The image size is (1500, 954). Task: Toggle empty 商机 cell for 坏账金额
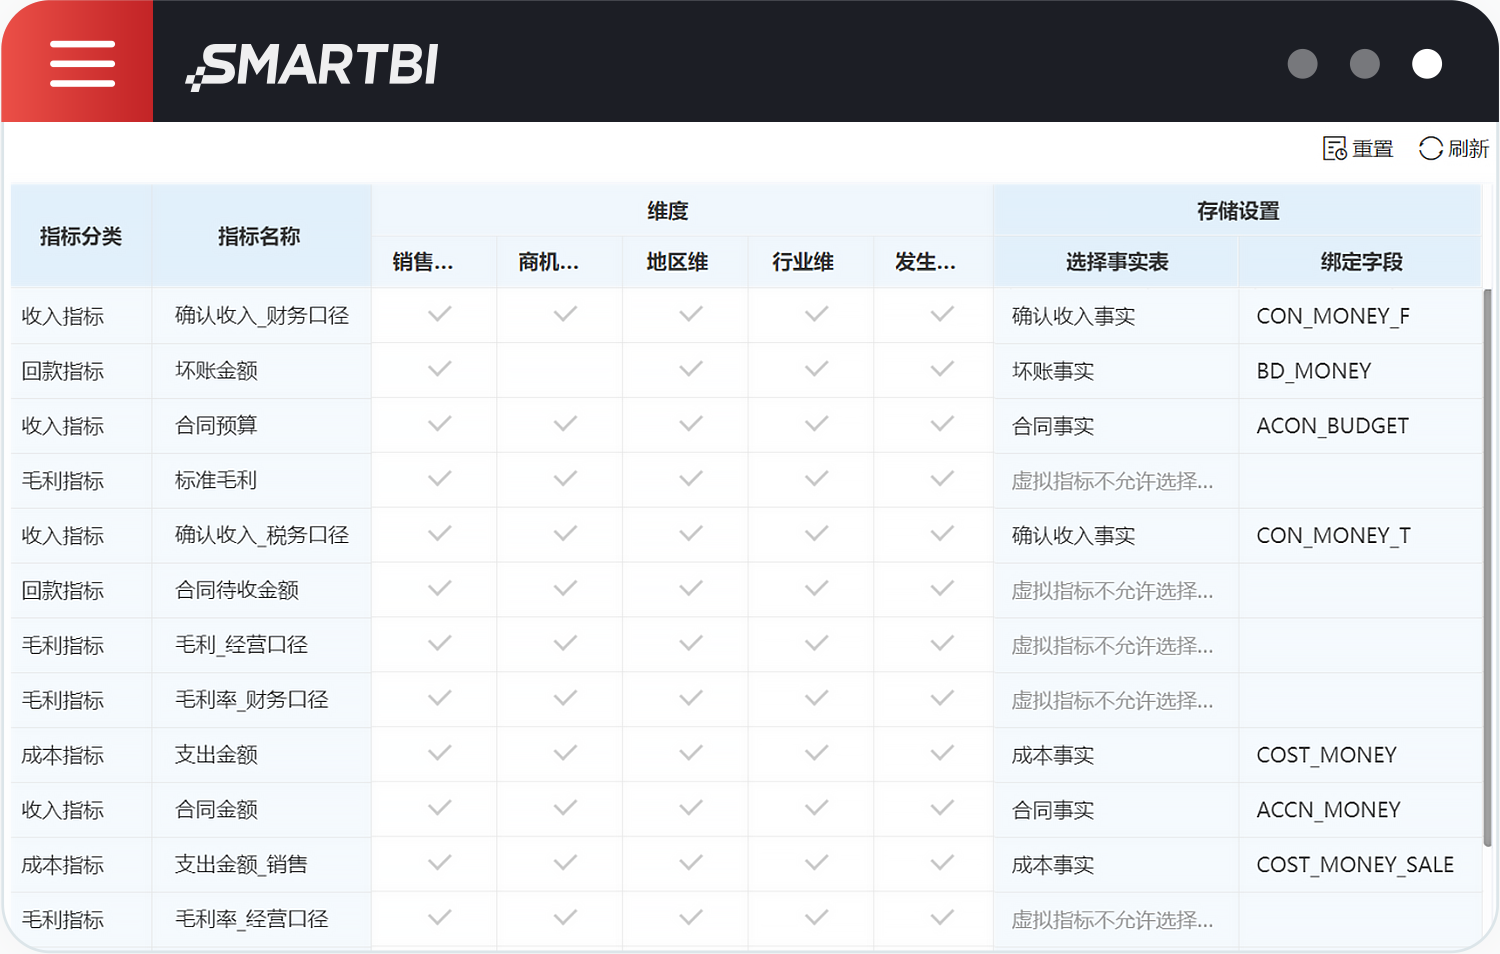565,370
